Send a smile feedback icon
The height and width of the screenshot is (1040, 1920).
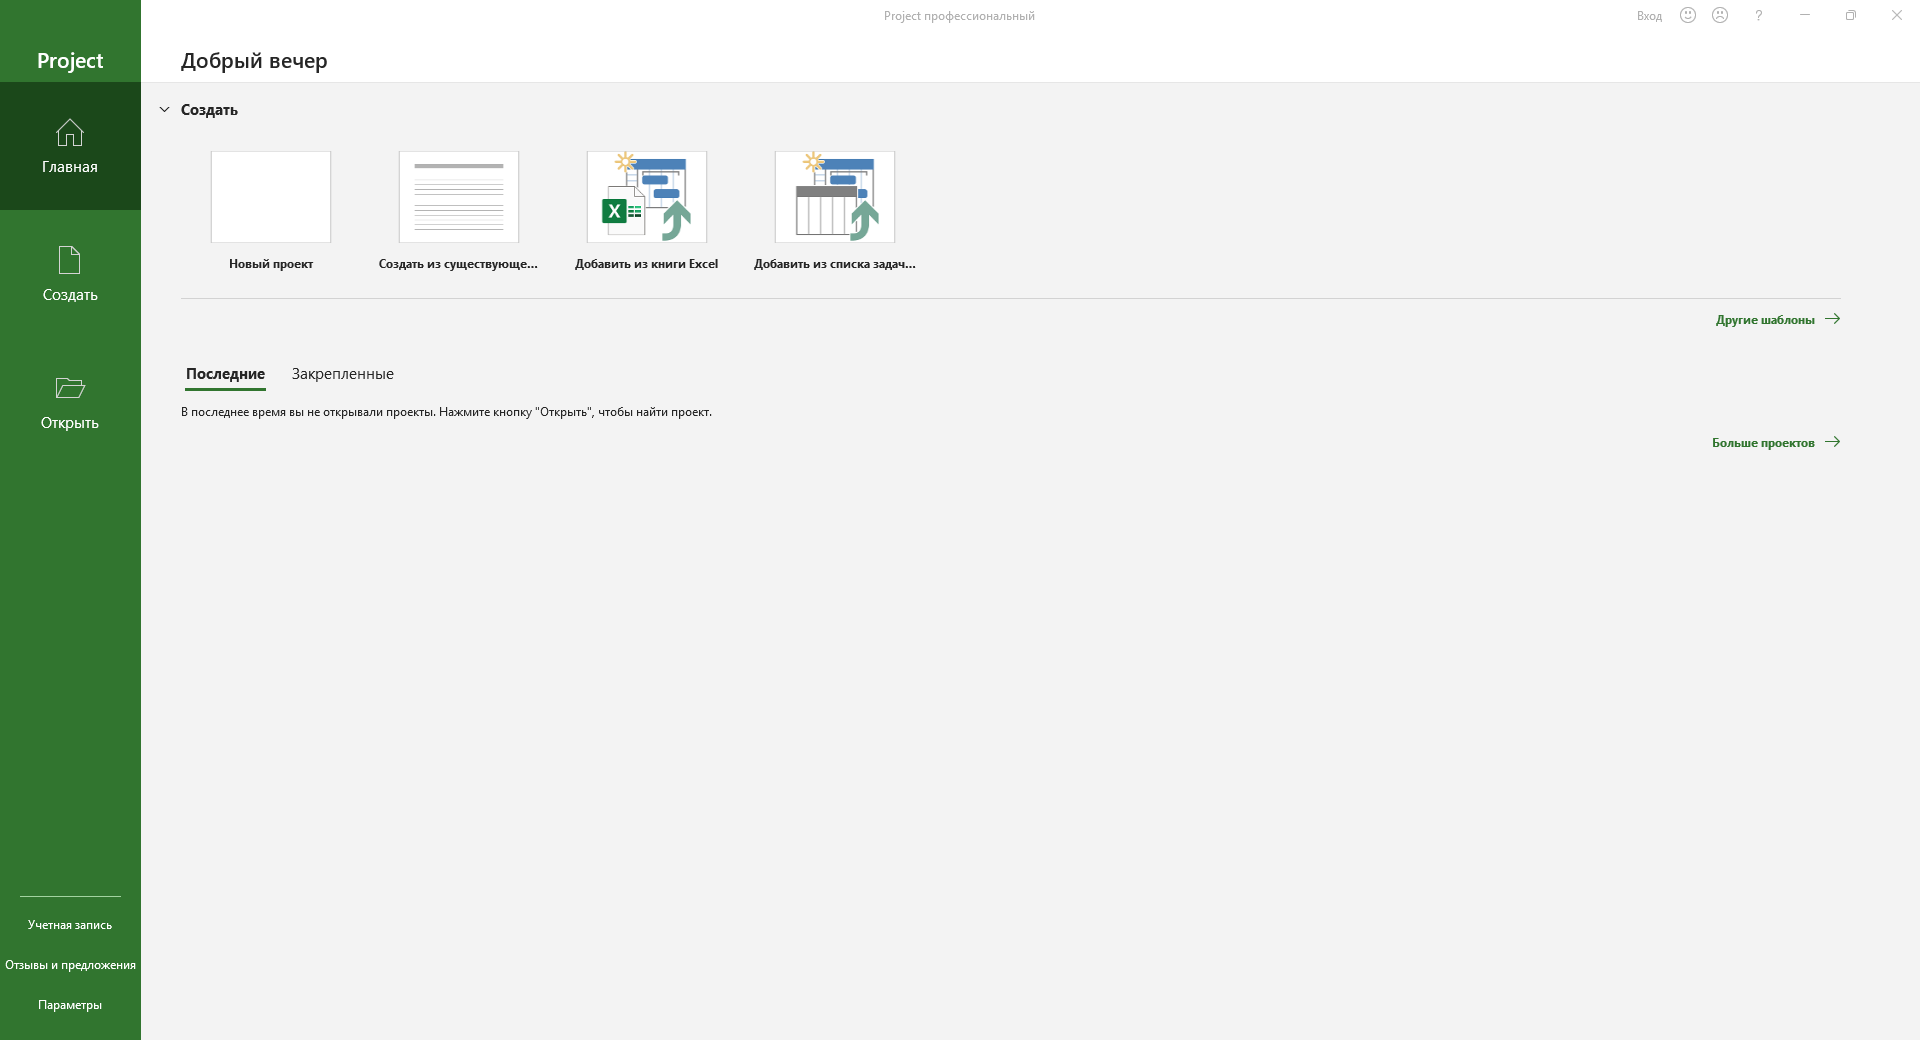coord(1688,15)
